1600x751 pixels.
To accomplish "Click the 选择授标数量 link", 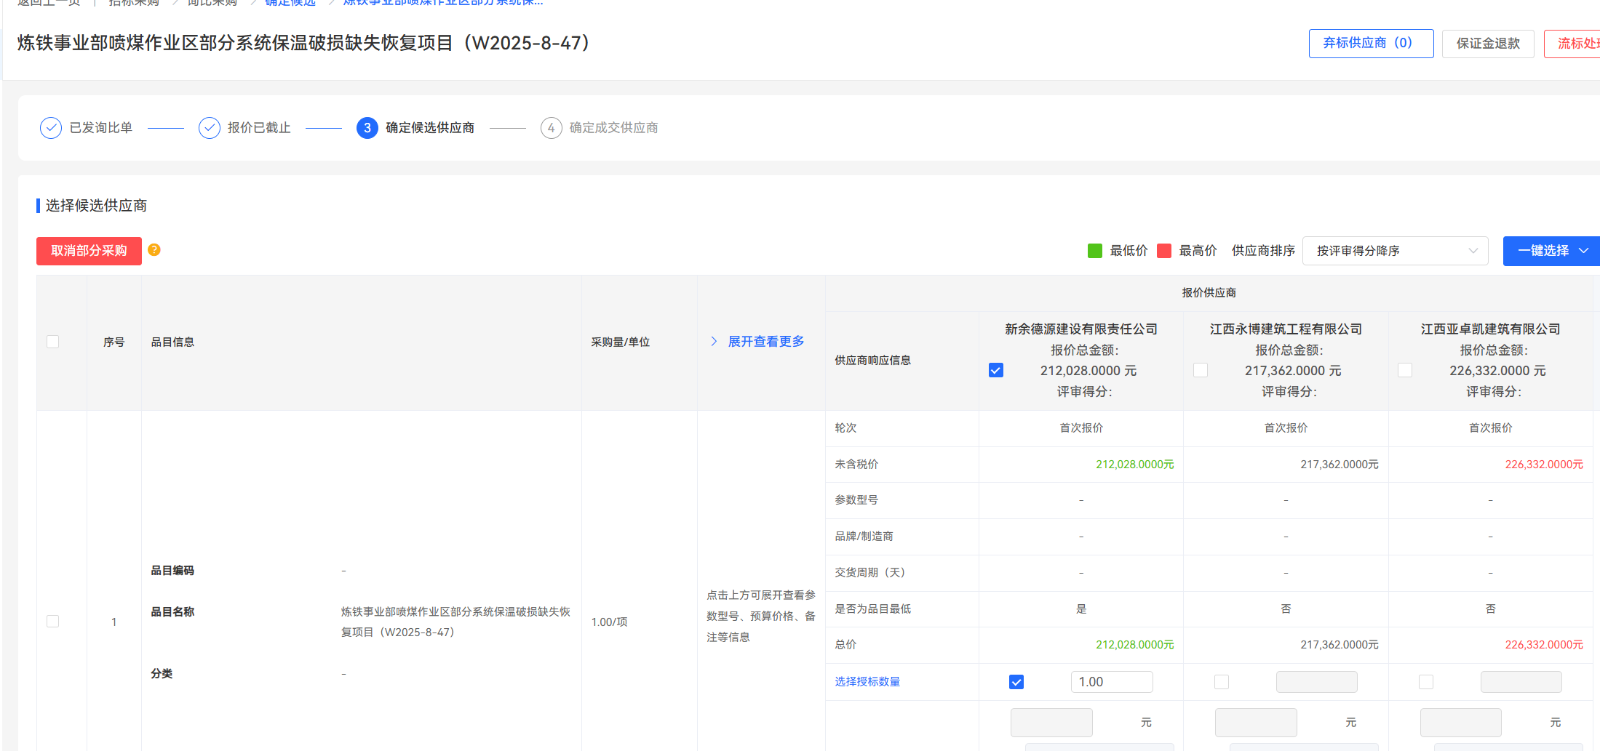I will click(x=867, y=682).
